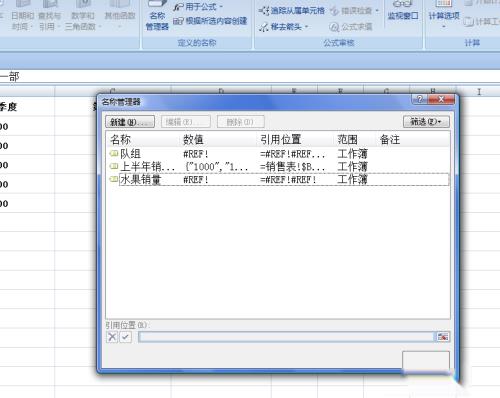Click the Delete (删除) button in Name Manager
The width and height of the screenshot is (500, 398).
click(241, 122)
